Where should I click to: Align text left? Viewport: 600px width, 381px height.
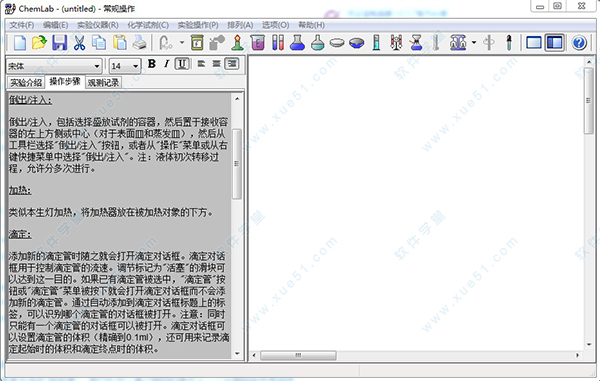[201, 64]
